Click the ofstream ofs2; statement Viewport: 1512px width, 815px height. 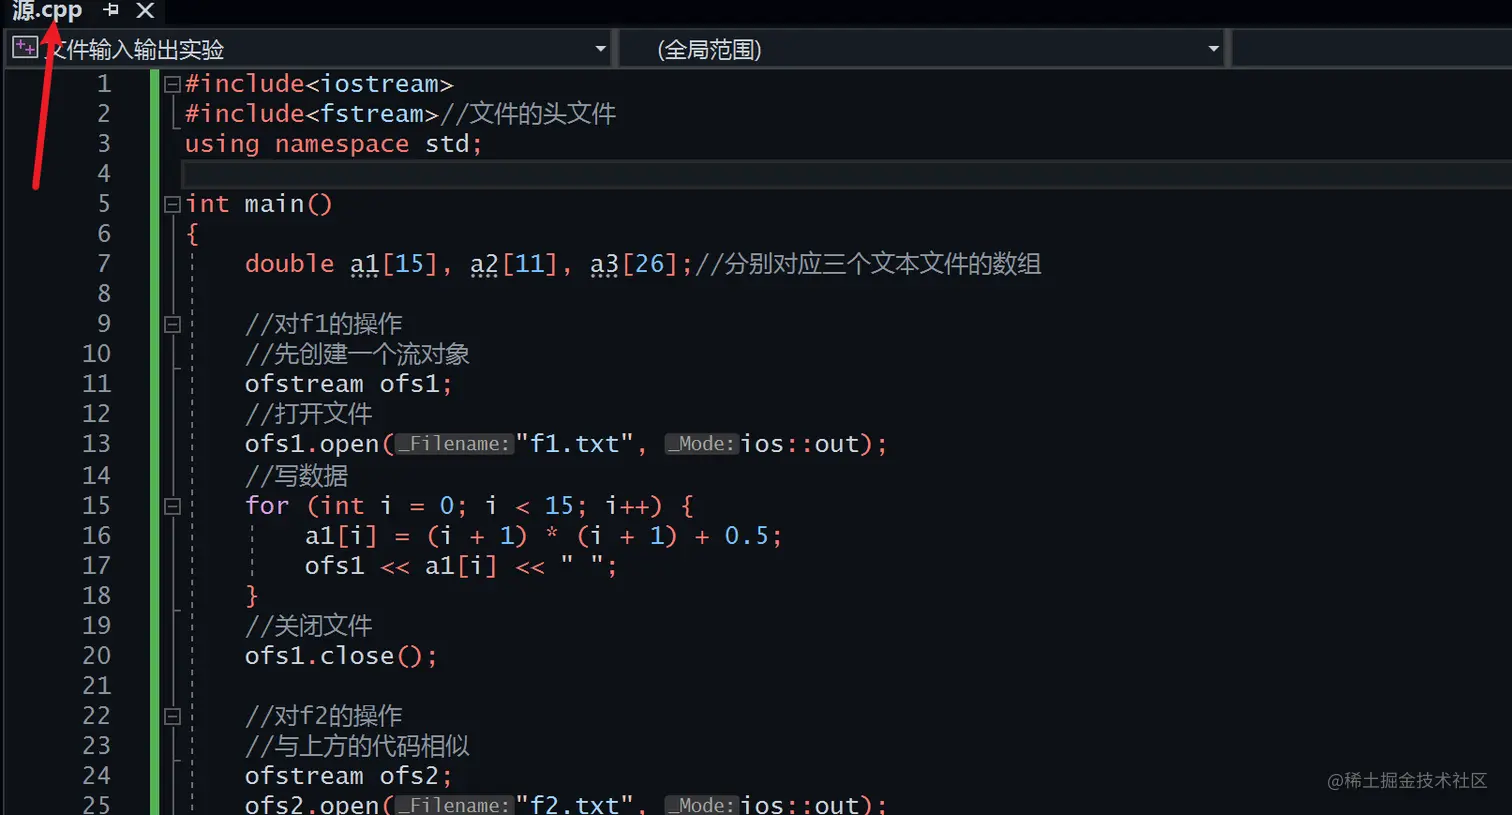pos(349,776)
